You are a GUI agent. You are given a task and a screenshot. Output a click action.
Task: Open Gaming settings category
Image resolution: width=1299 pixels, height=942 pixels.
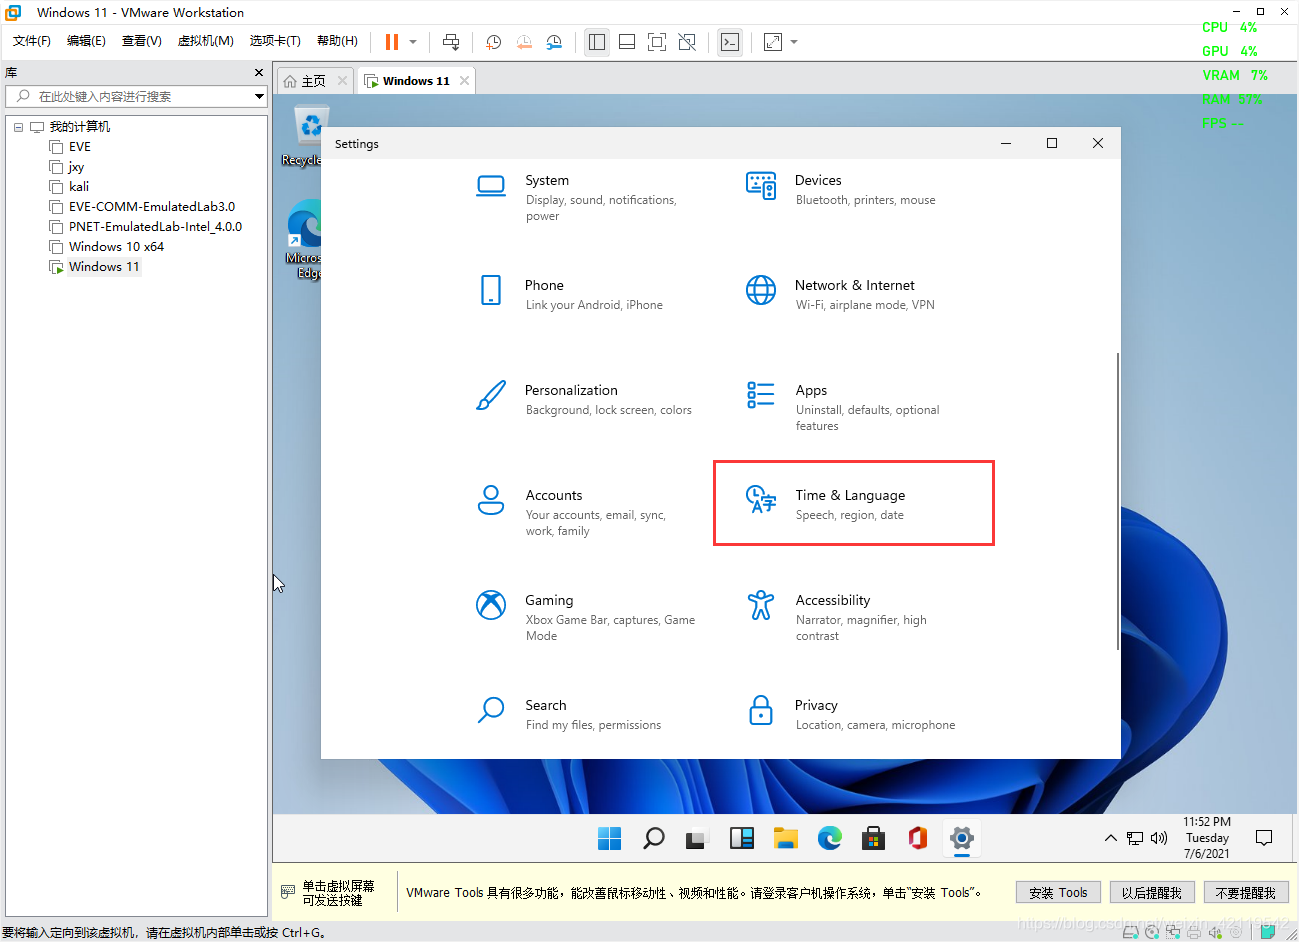pyautogui.click(x=585, y=617)
